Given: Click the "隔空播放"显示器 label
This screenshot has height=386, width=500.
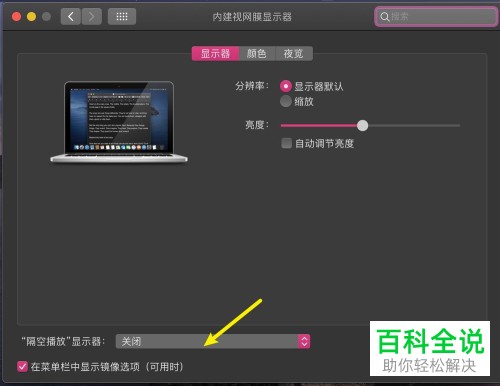Looking at the screenshot, I should 63,341.
